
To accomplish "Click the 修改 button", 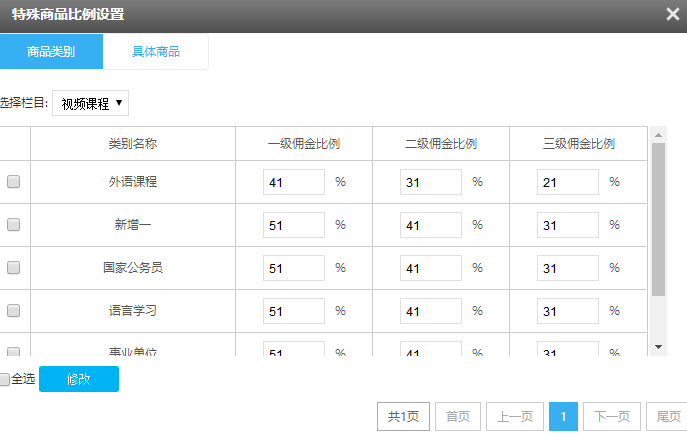I will point(79,379).
